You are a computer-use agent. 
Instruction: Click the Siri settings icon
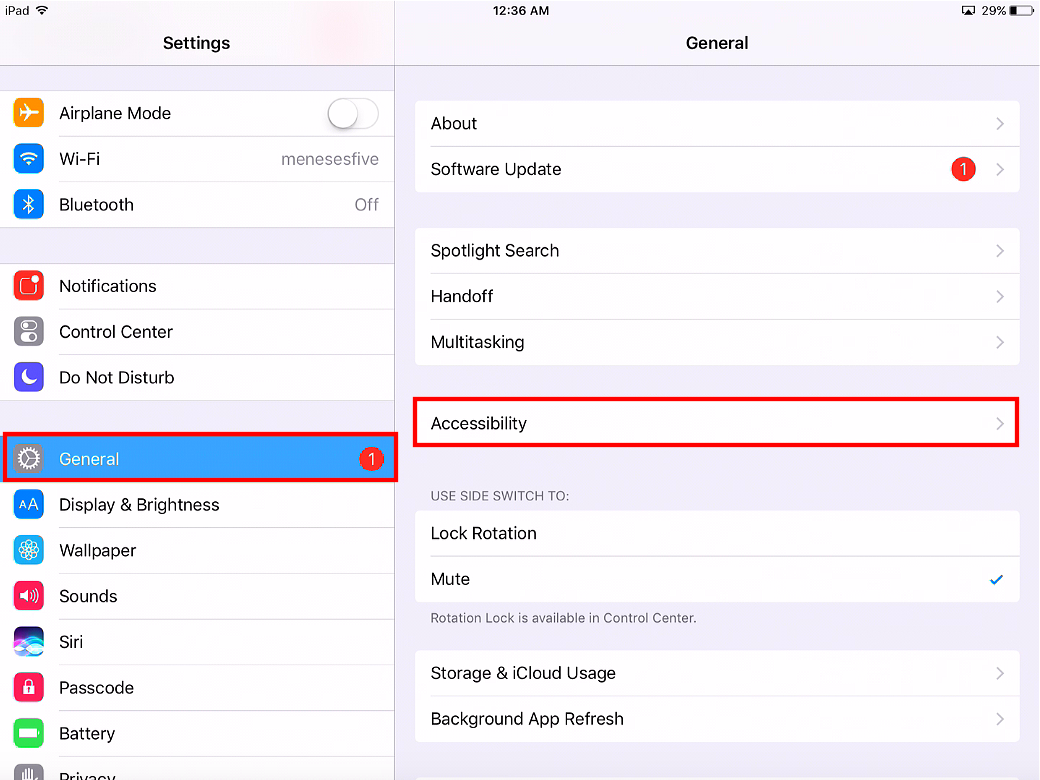click(28, 642)
